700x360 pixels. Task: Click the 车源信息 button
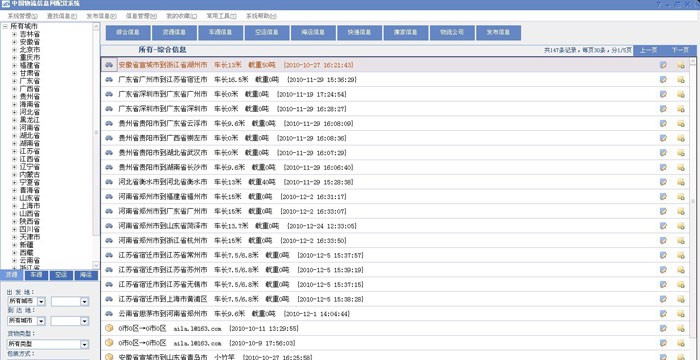(221, 33)
